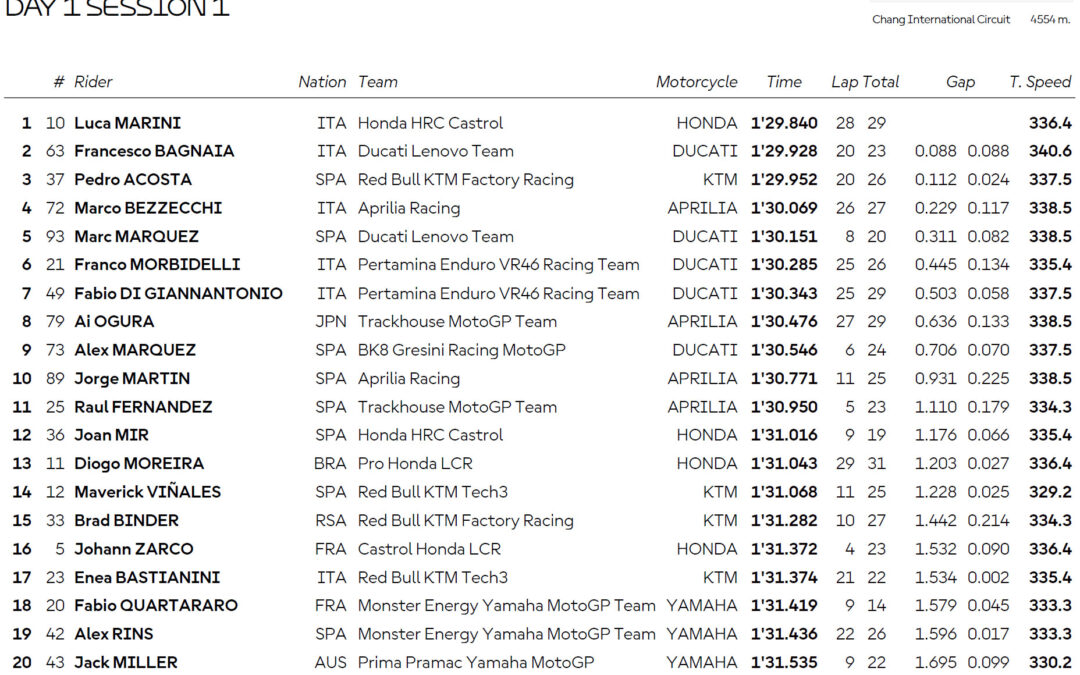Click Marini's 1'29.840 lap time
This screenshot has height=675, width=1080.
click(784, 123)
